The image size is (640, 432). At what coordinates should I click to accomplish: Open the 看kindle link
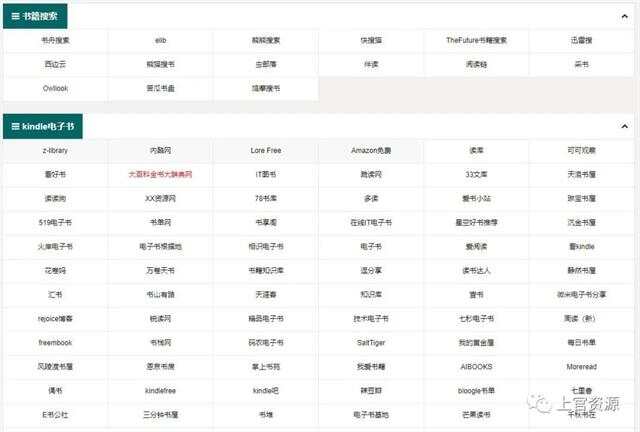582,247
